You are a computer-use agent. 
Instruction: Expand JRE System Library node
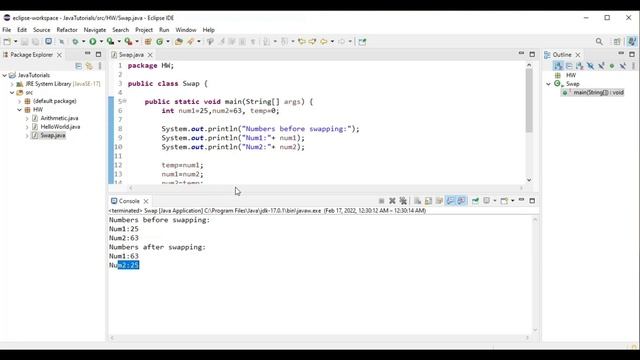12,84
